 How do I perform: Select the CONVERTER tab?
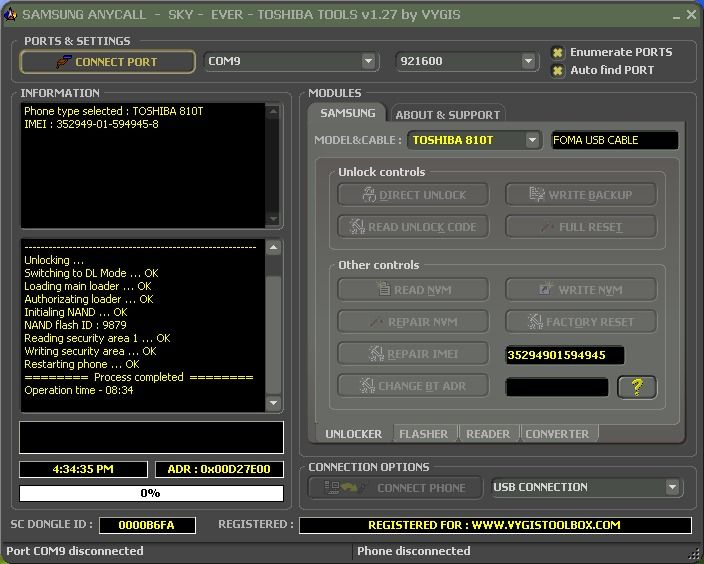(x=557, y=434)
